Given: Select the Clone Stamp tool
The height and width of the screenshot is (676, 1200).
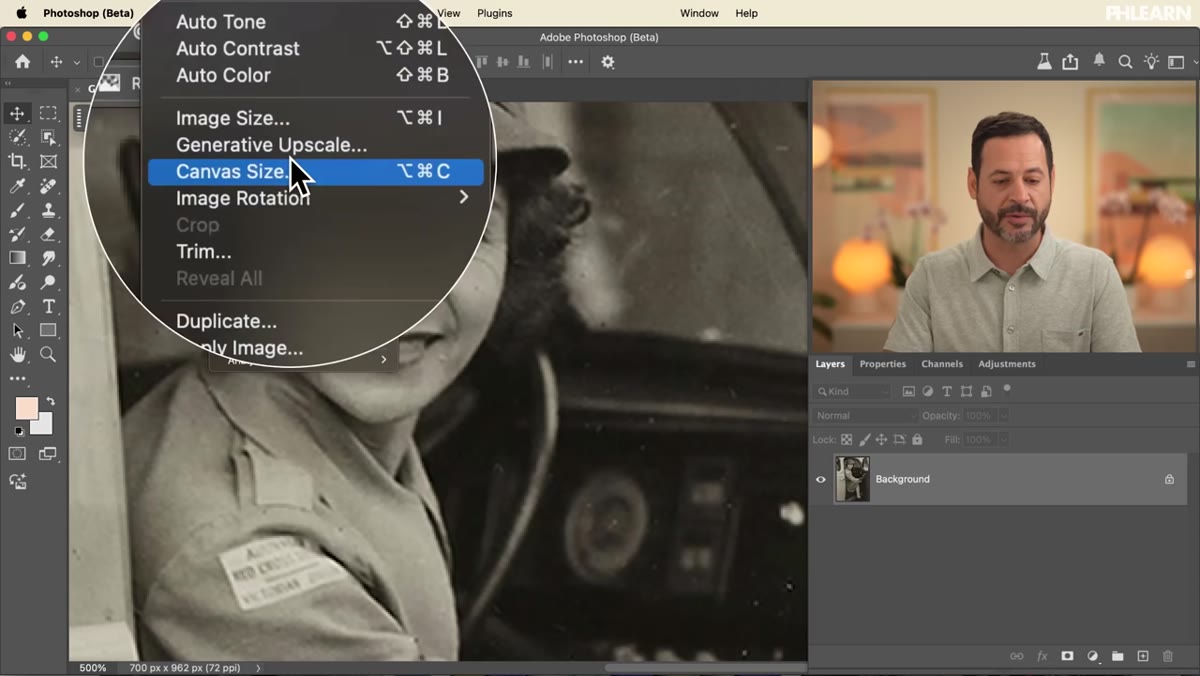Looking at the screenshot, I should pos(48,210).
